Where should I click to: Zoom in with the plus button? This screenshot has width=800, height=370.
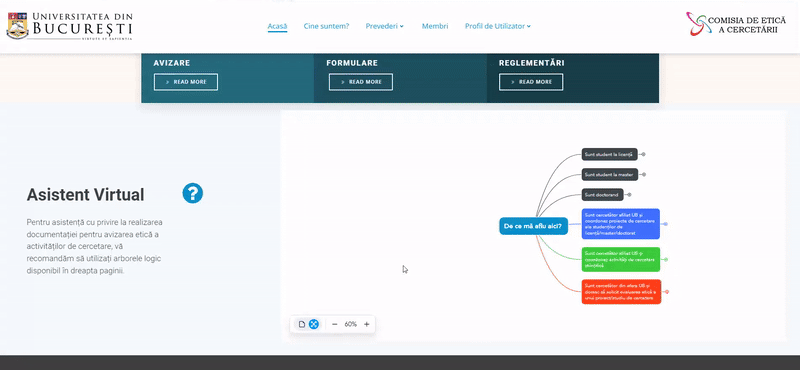coord(366,324)
